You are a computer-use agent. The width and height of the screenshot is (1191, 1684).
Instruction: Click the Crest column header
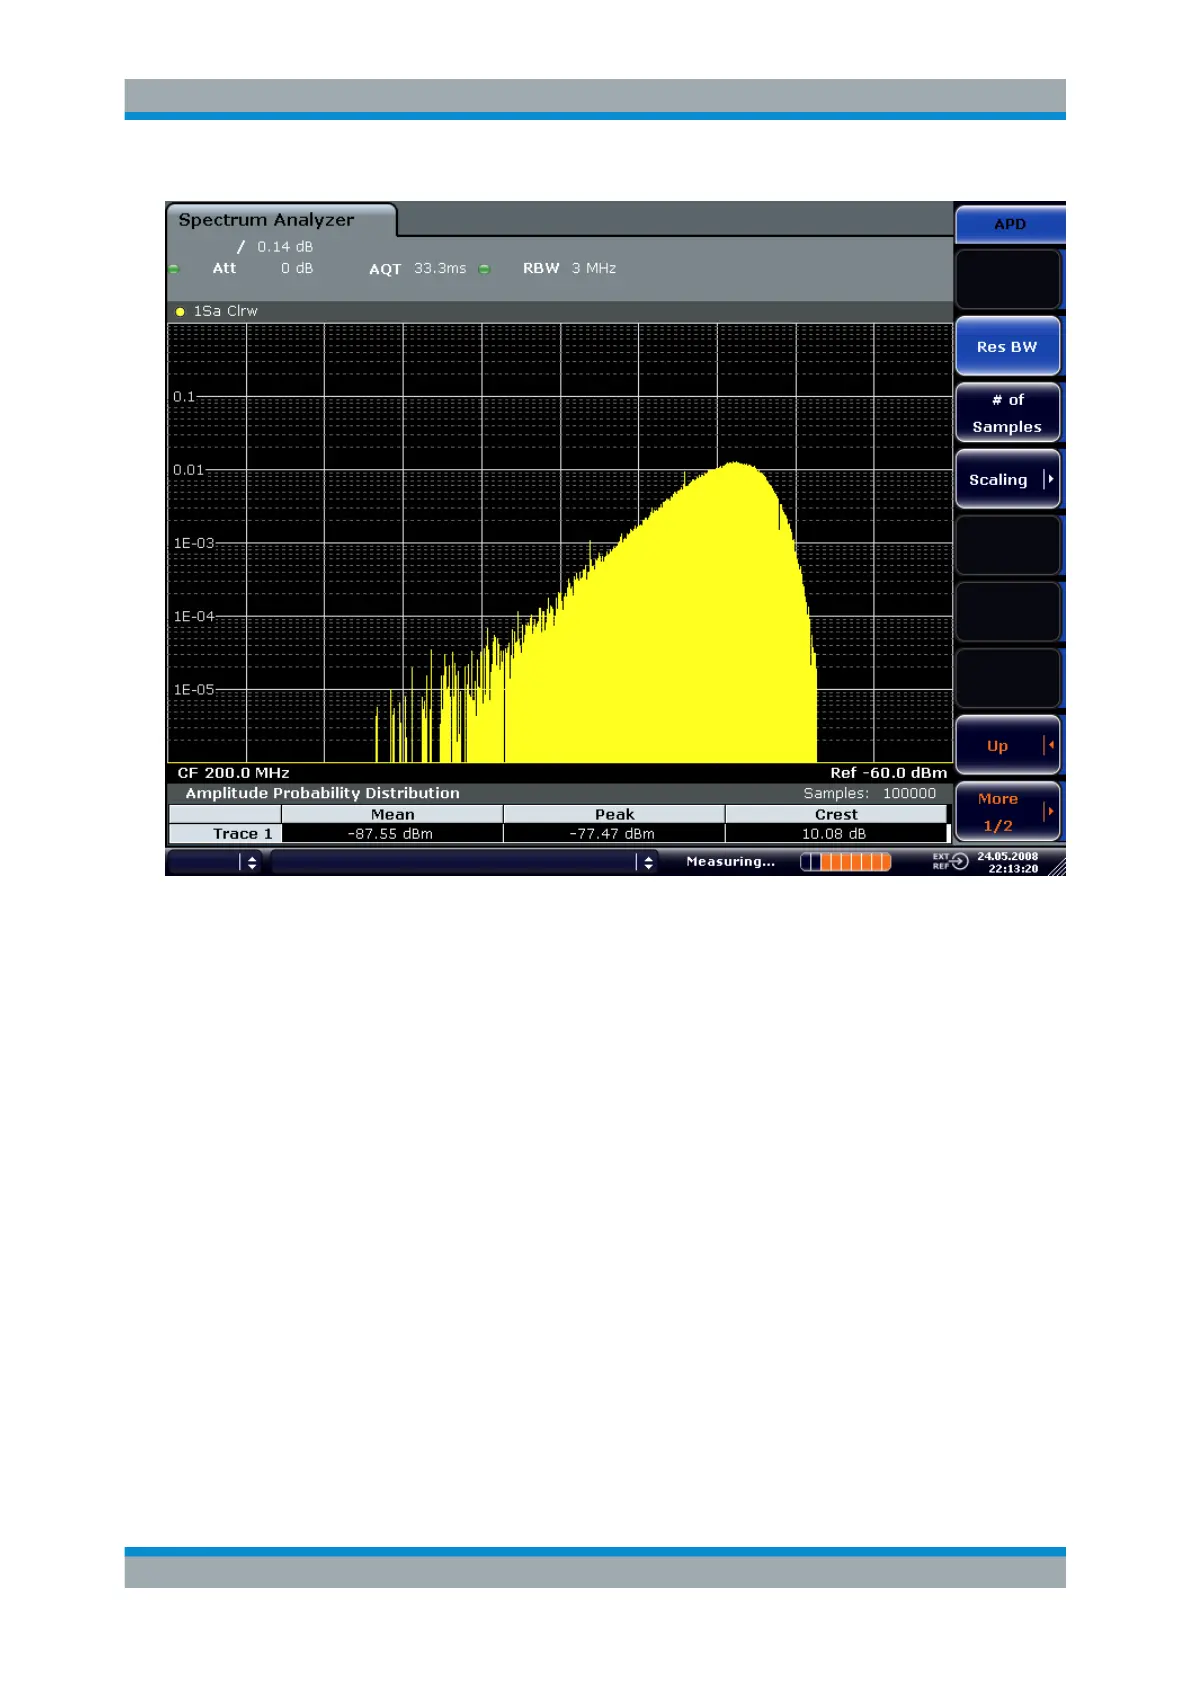coord(836,814)
